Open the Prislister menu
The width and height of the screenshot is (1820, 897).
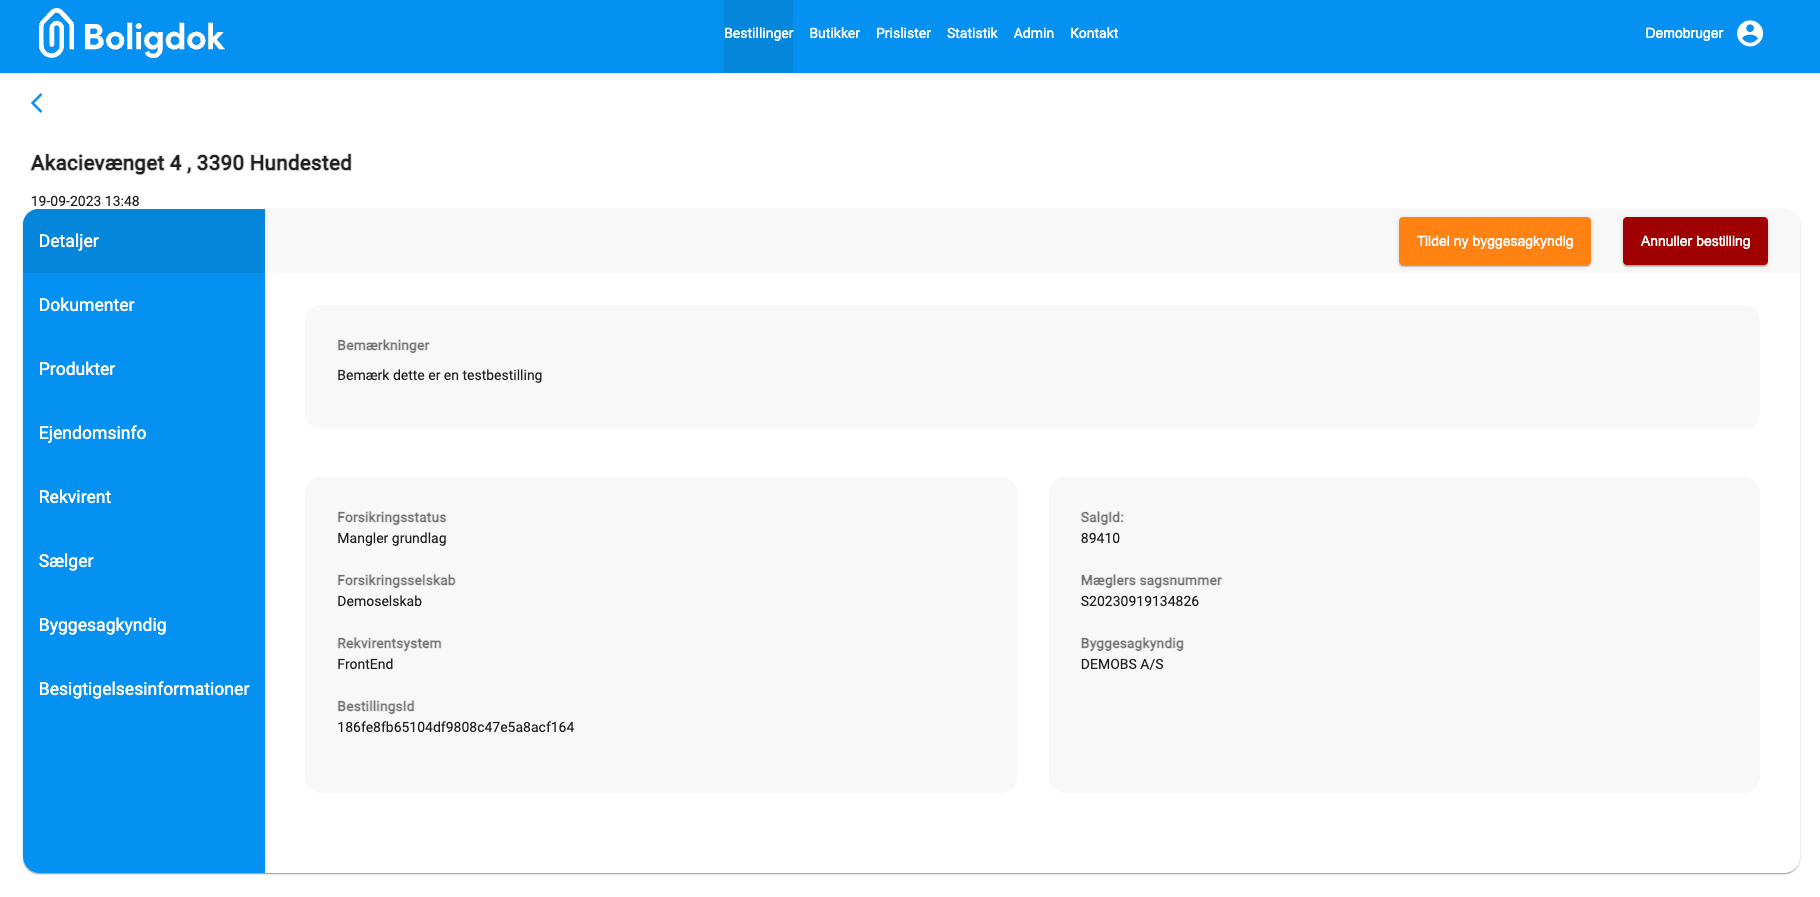pos(903,33)
